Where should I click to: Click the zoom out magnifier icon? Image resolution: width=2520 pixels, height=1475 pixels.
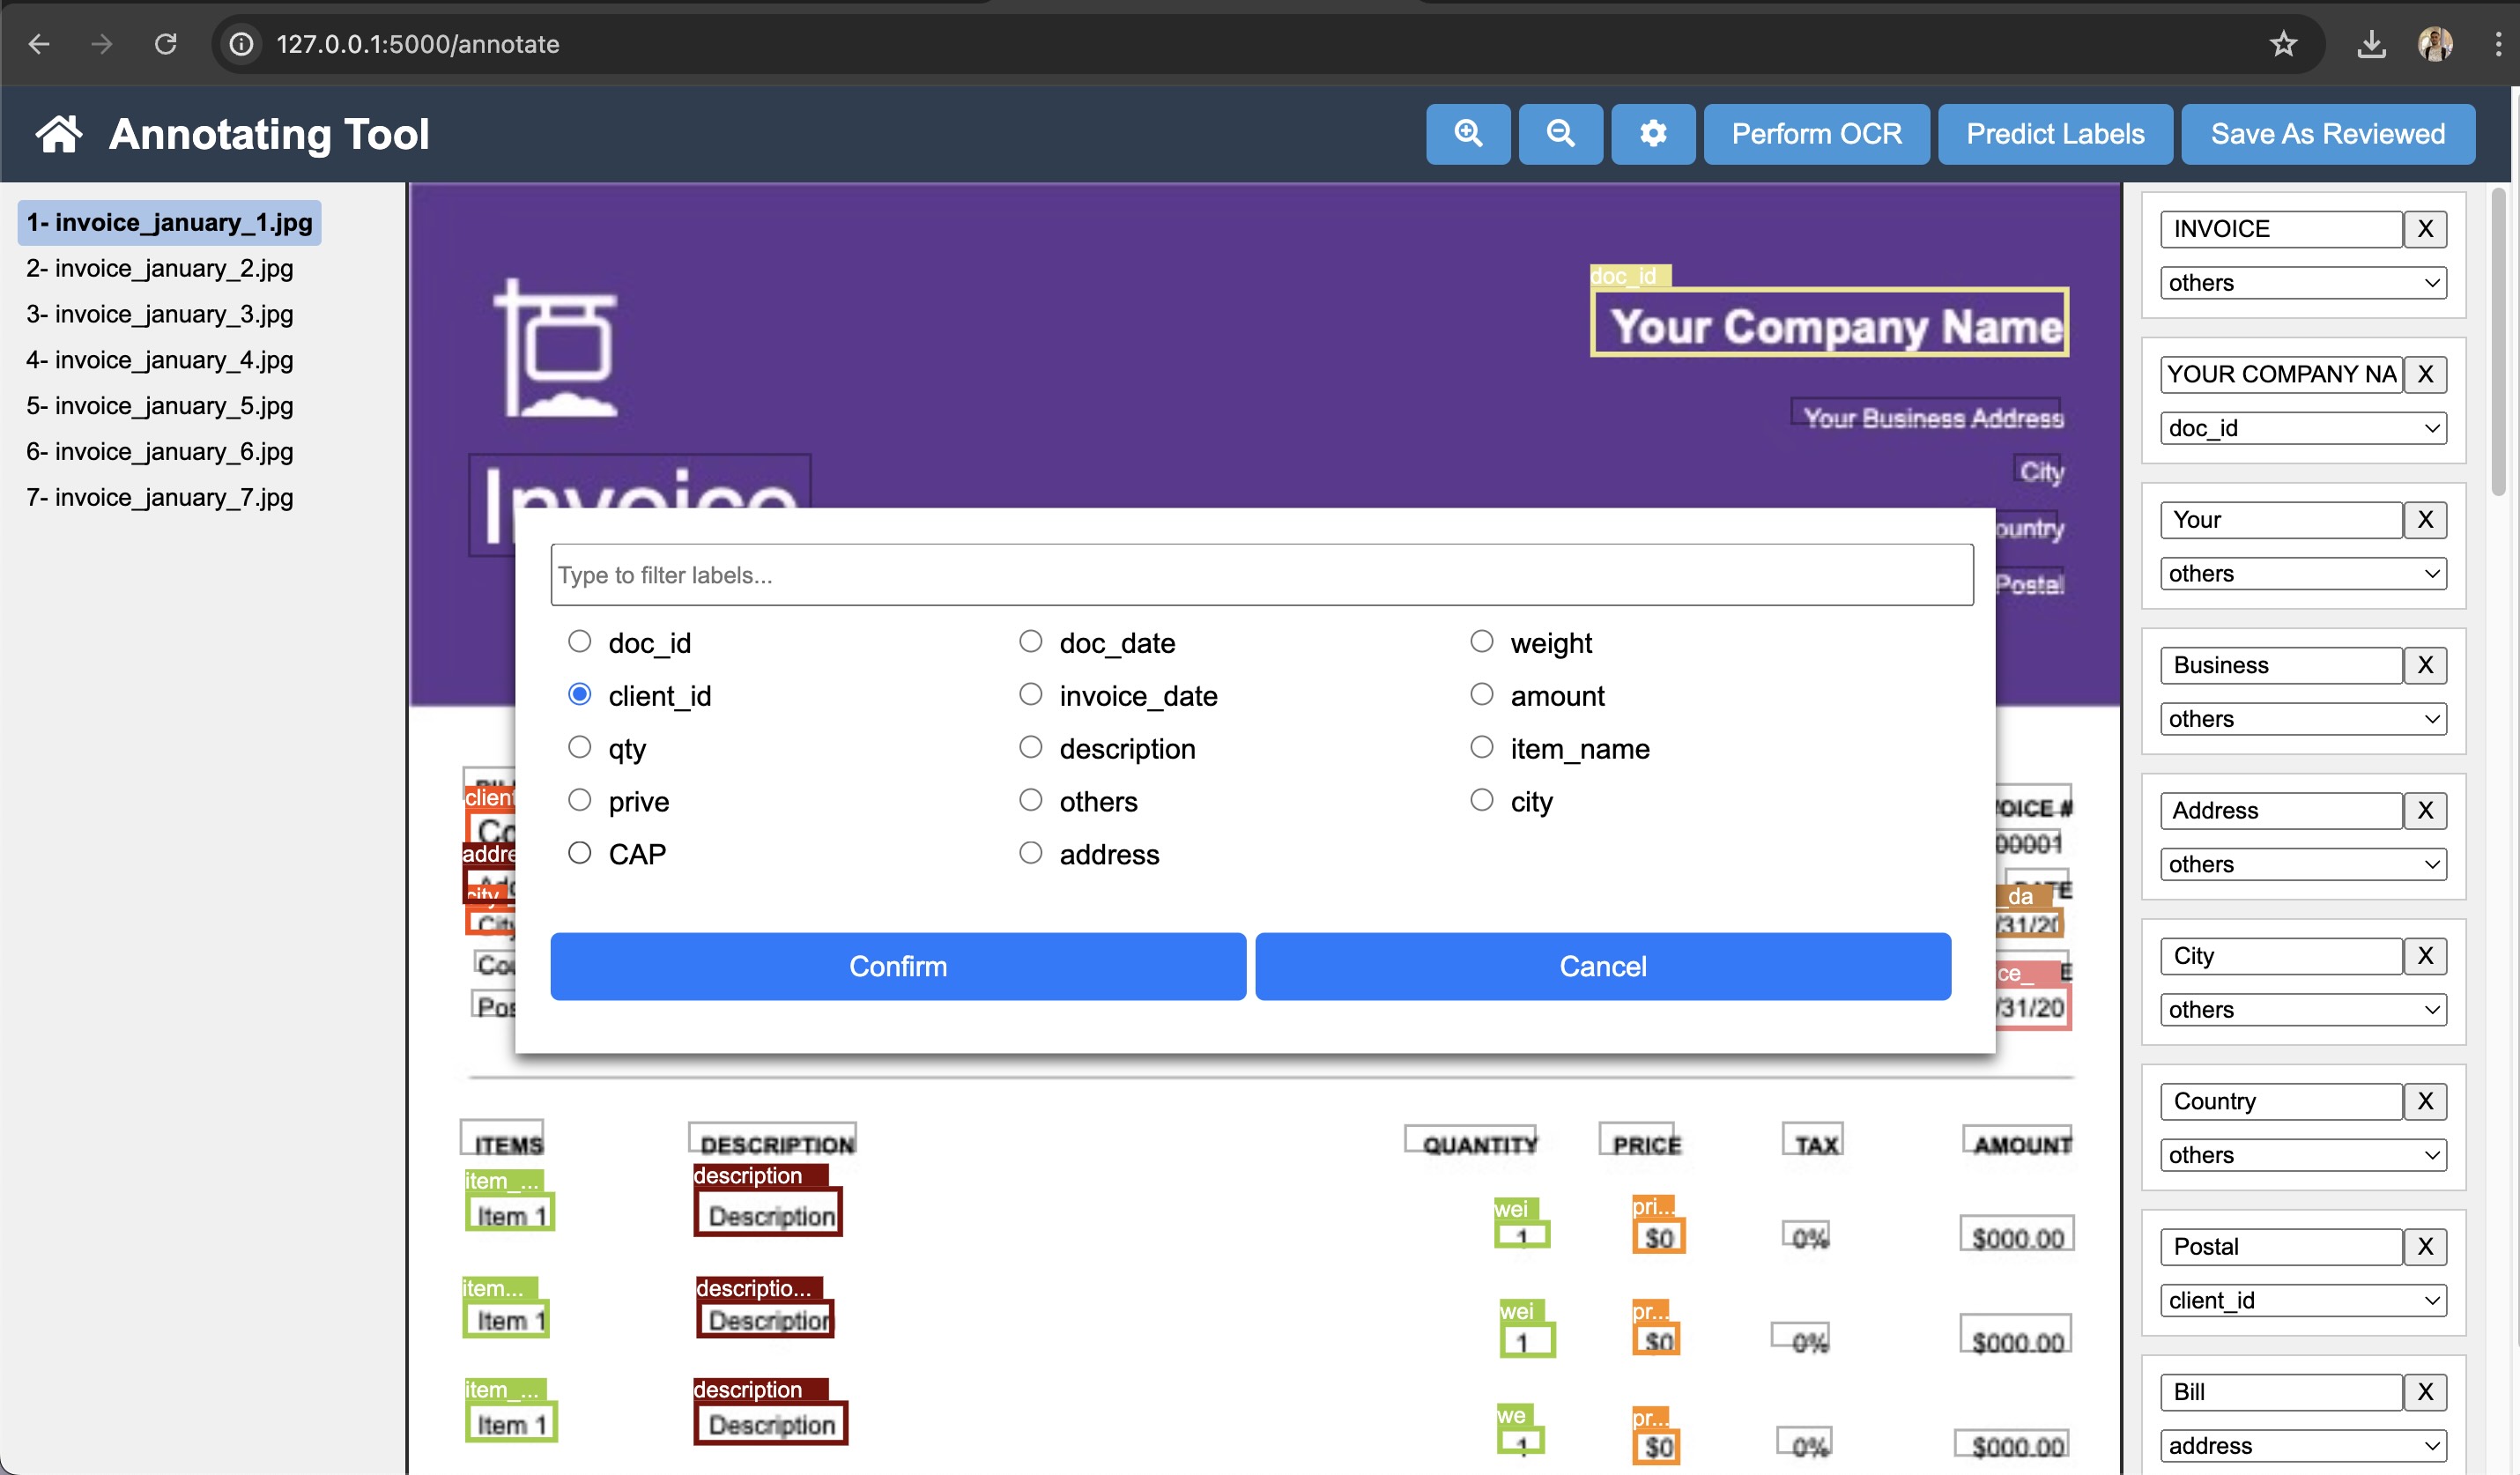tap(1558, 133)
